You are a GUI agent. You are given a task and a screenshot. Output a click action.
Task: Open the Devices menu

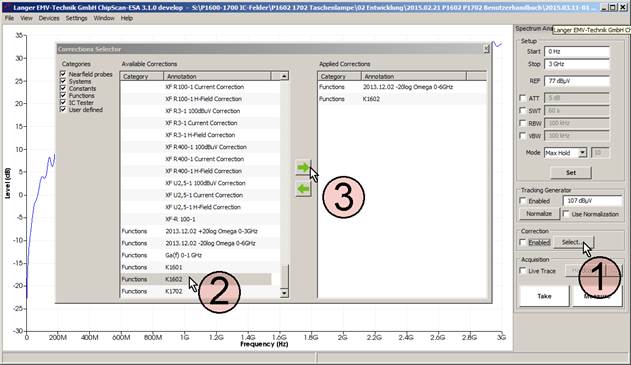[49, 18]
